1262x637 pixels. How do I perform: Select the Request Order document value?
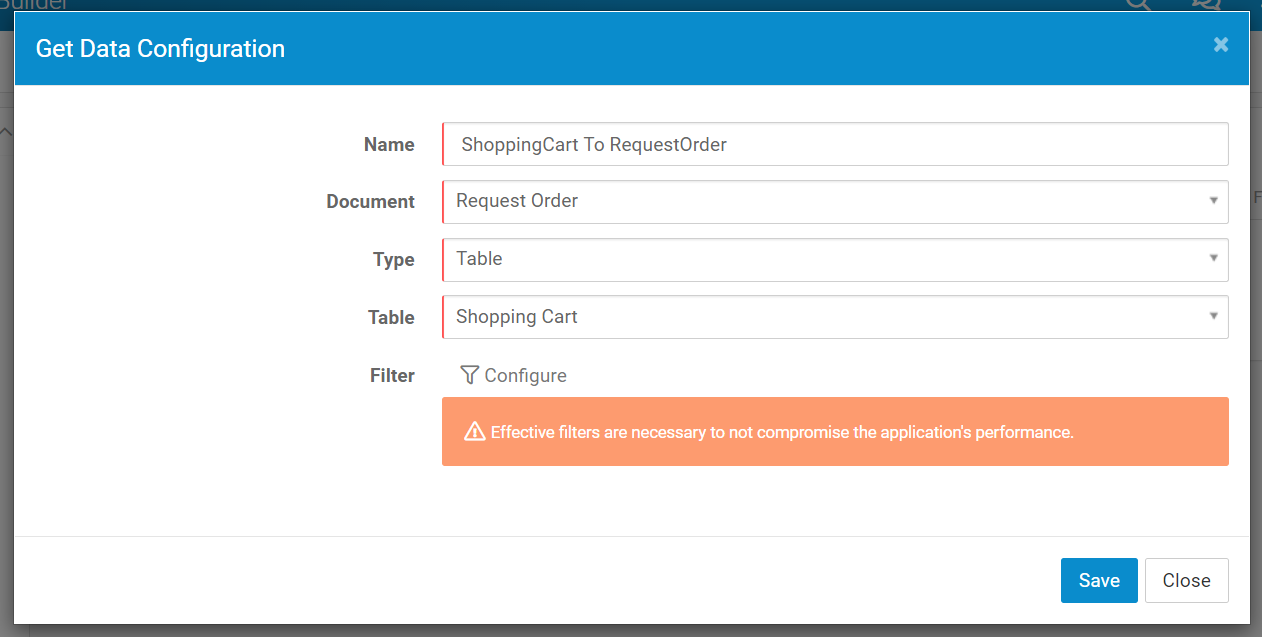pyautogui.click(x=517, y=201)
